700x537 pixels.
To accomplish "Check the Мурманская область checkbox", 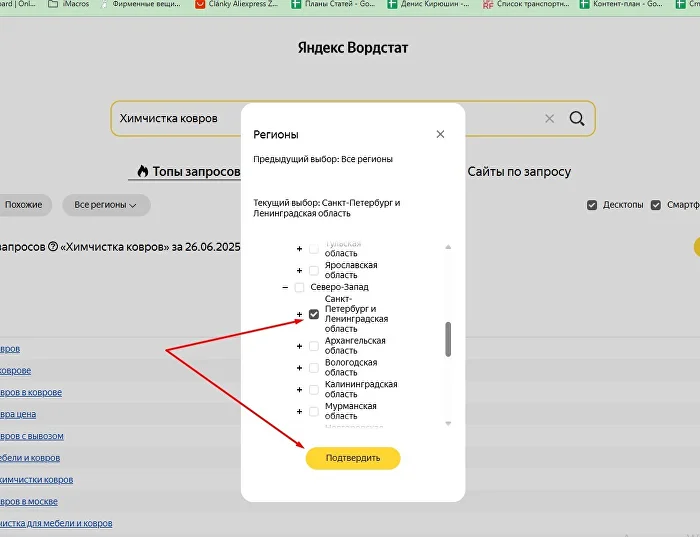I will (314, 412).
